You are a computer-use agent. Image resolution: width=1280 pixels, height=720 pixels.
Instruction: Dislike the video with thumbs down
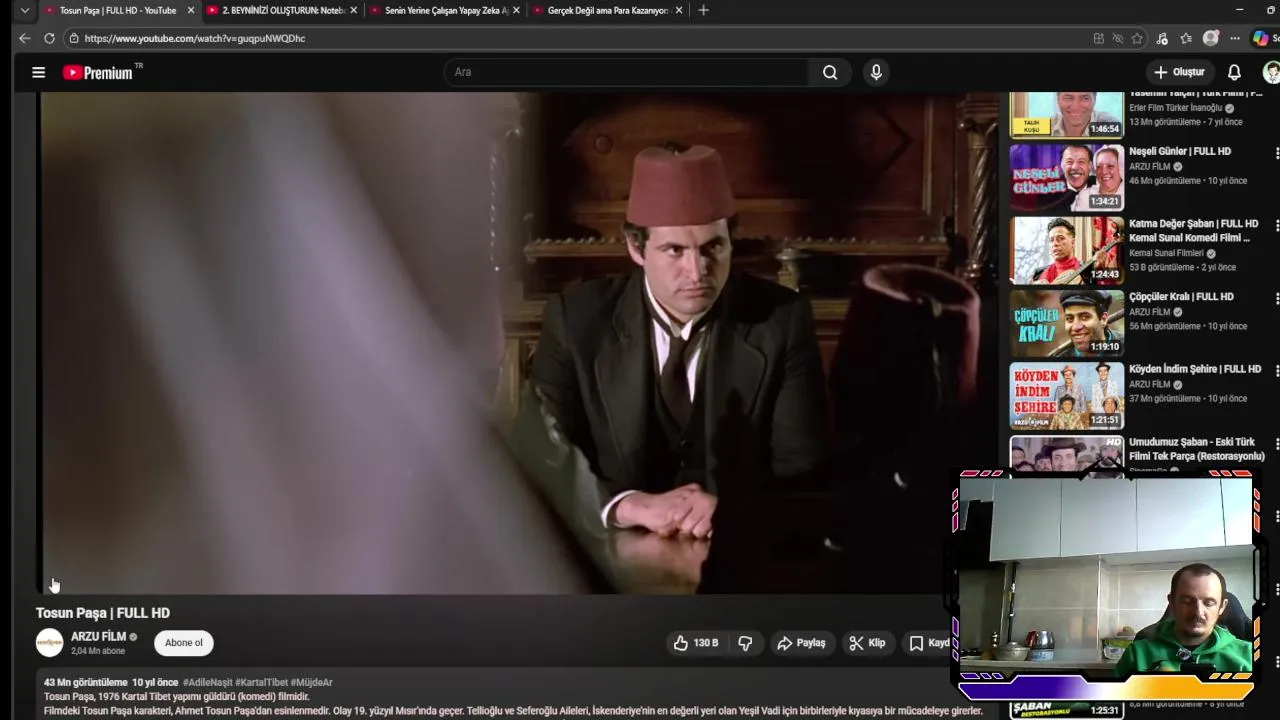coord(745,643)
